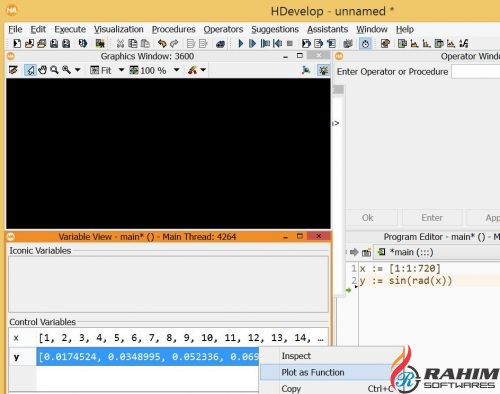Click the icon left of the lightbulb
The width and height of the screenshot is (500, 394).
click(306, 70)
